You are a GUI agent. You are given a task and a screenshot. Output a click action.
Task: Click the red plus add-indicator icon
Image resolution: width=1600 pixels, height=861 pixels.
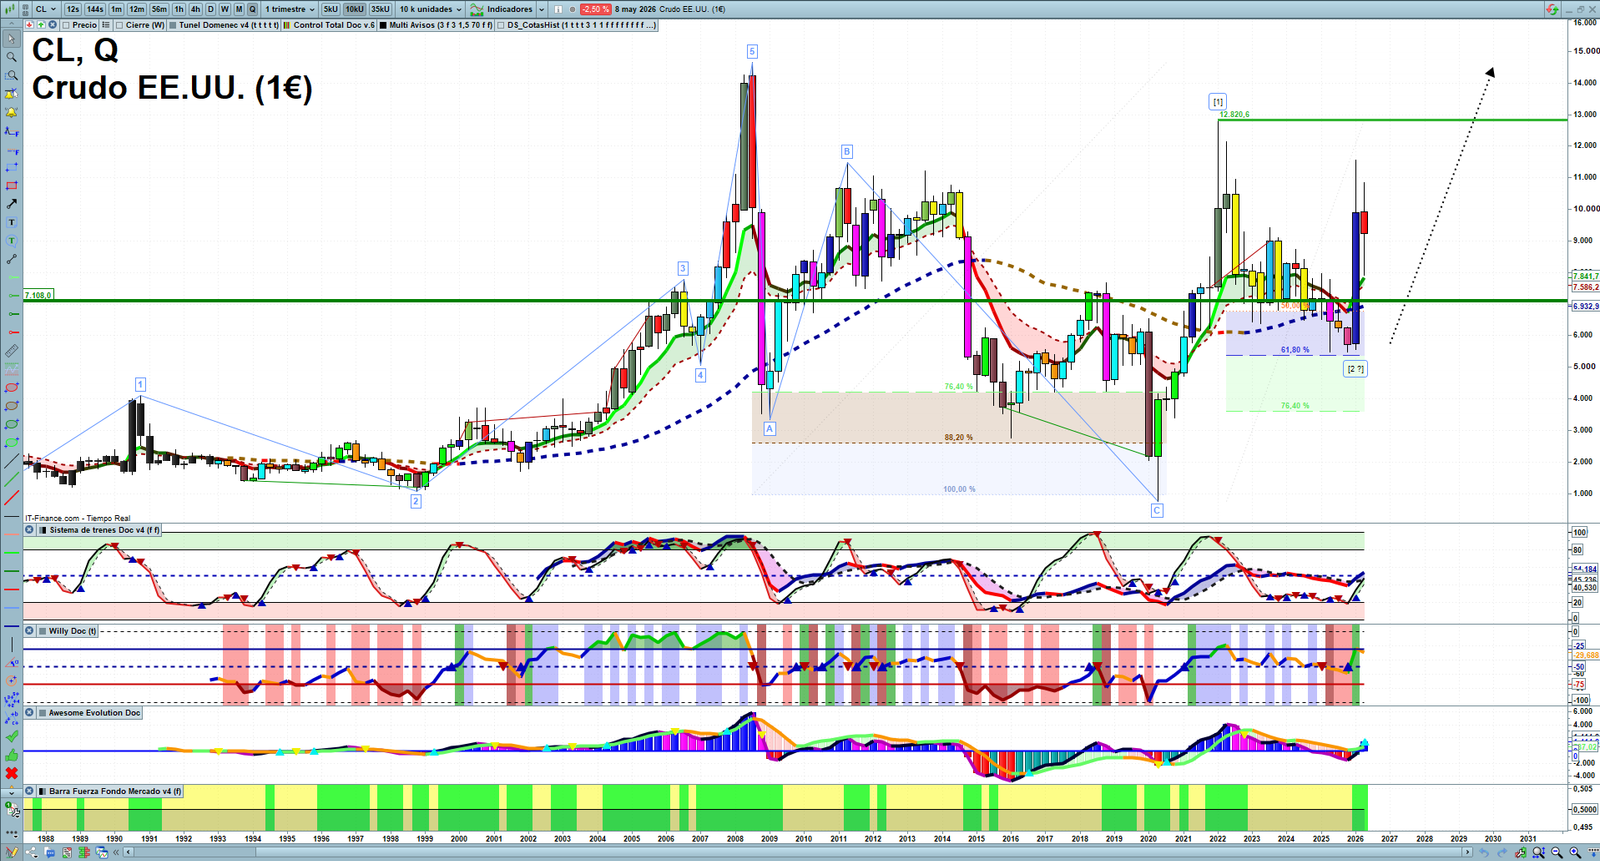[30, 25]
